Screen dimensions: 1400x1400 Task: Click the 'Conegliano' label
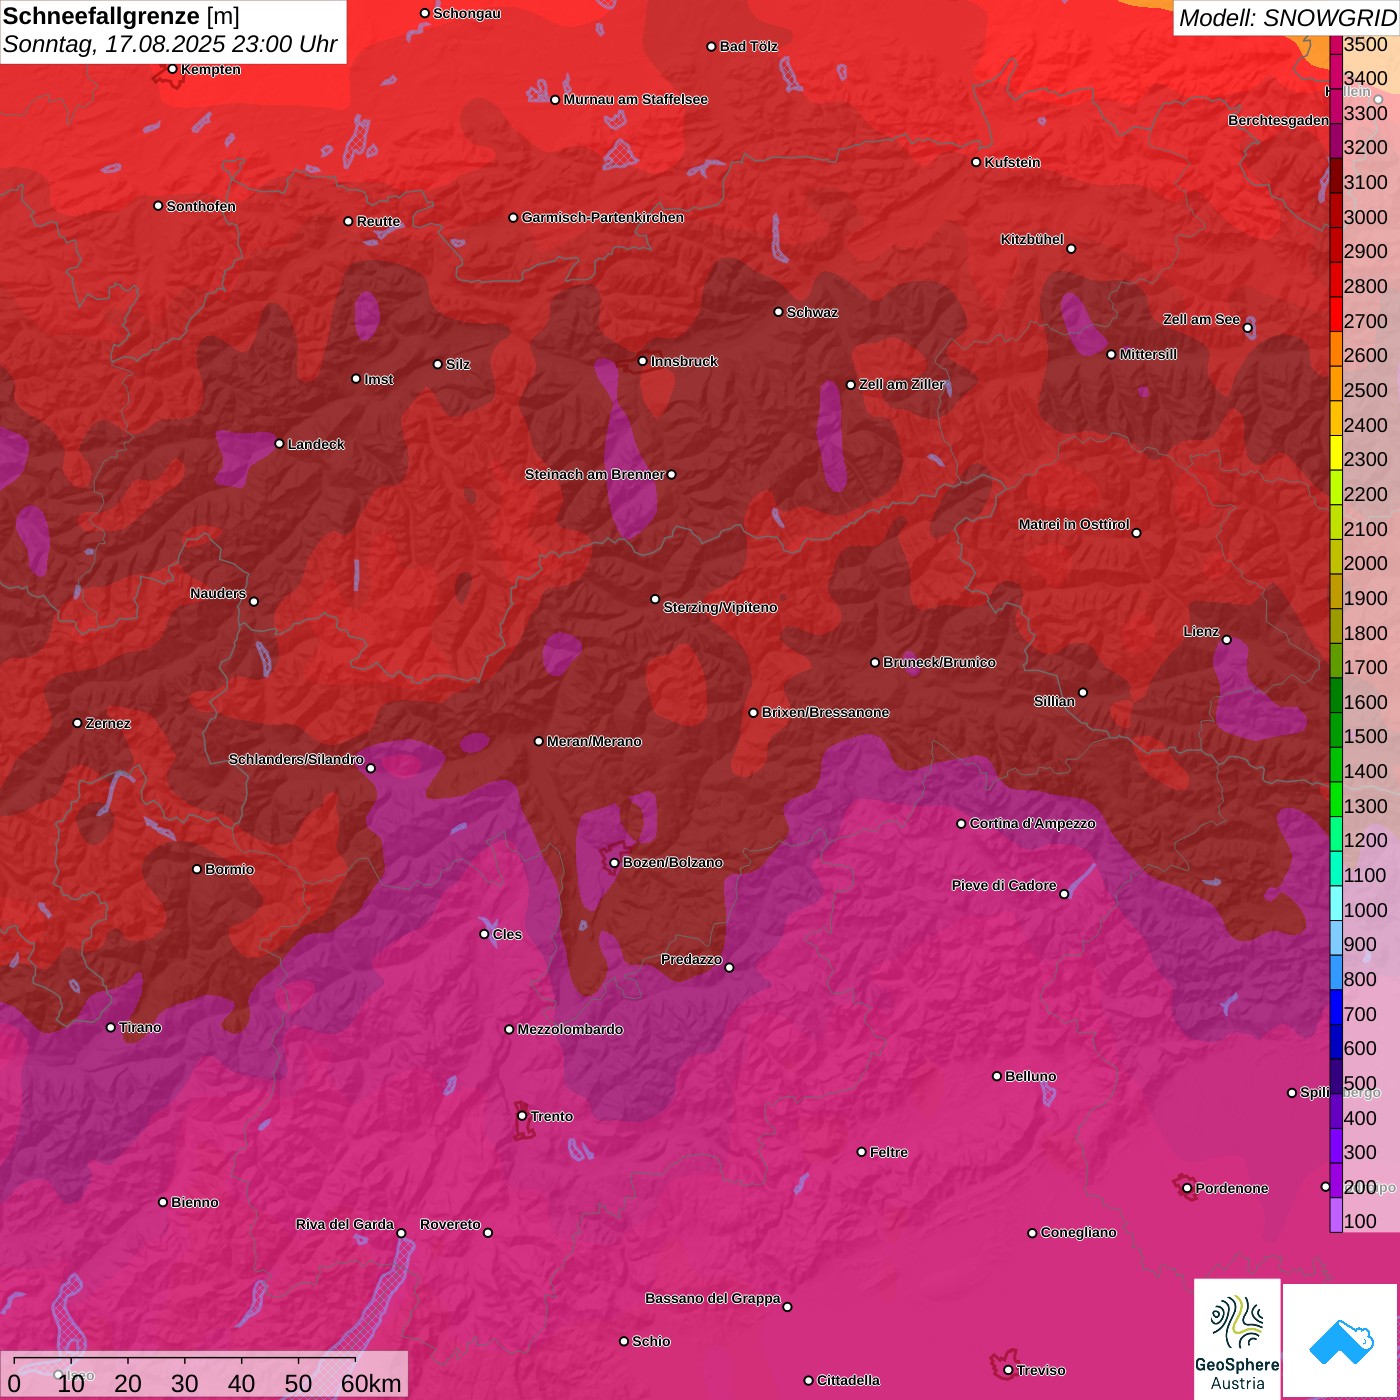coord(1078,1232)
